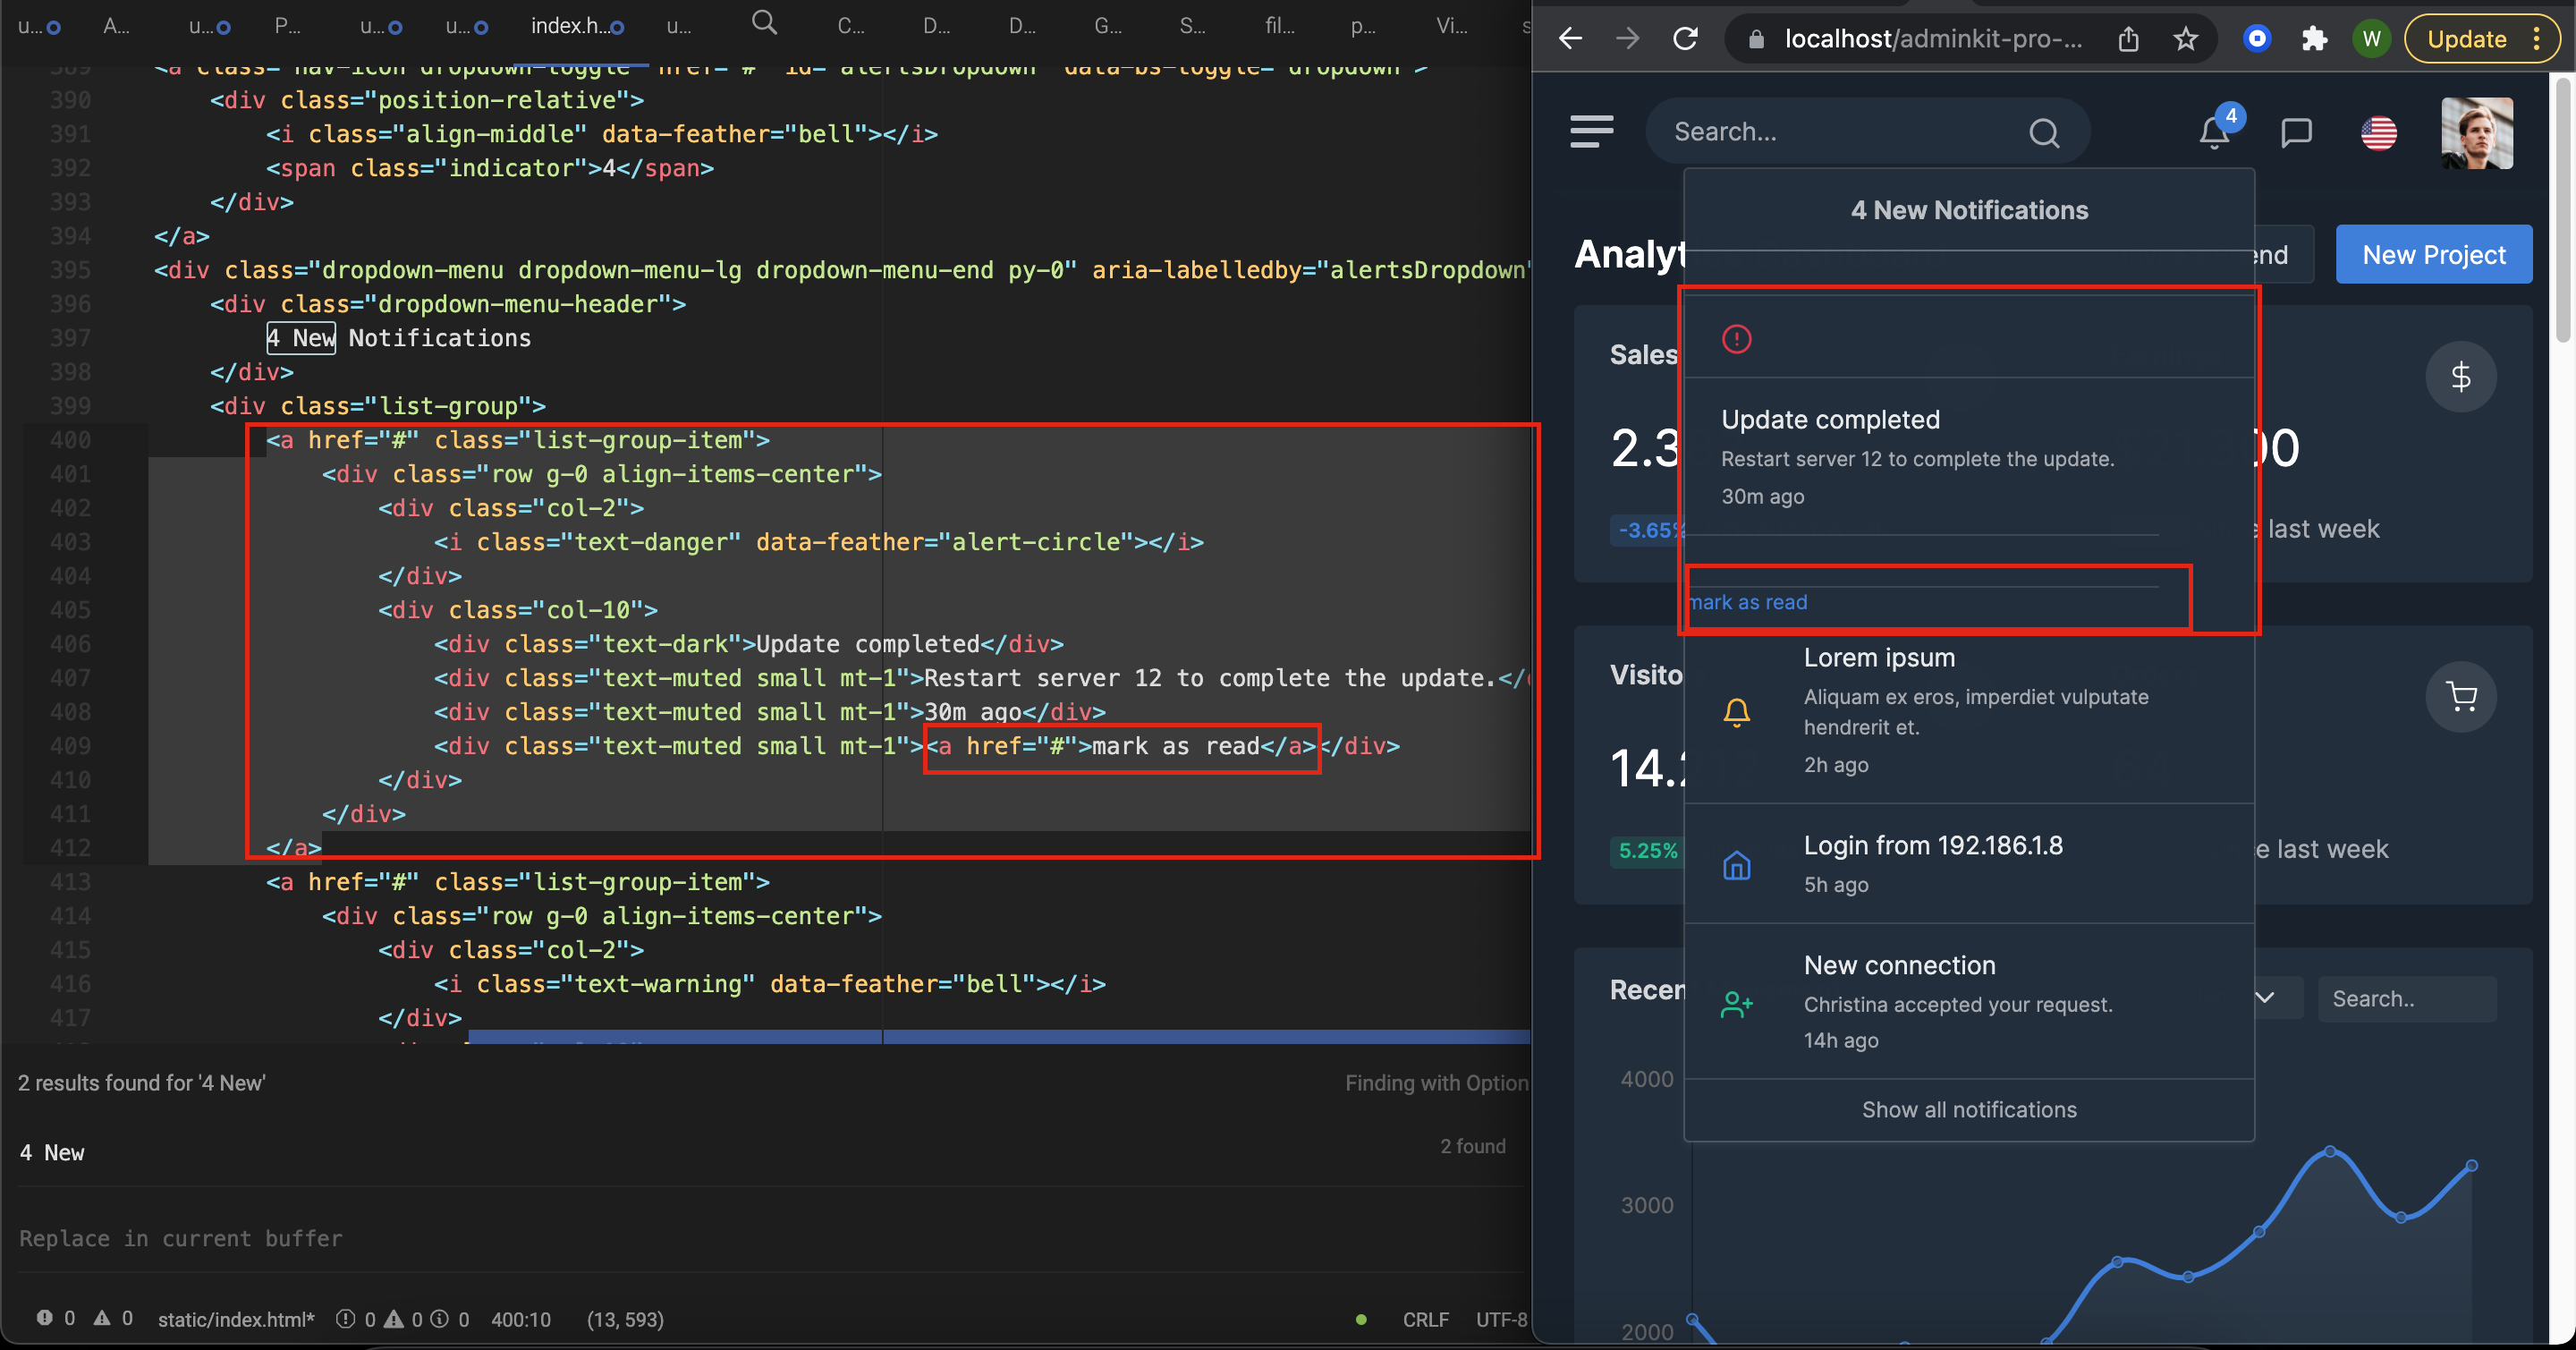
Task: Click the shopping cart icon on the Visitors card
Action: pos(2463,697)
